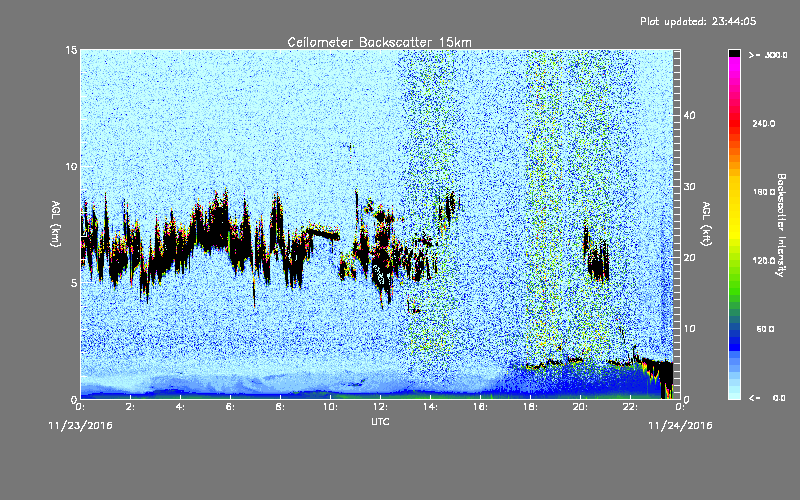Screen dimensions: 800x500
Task: Pick the black top segment of the colorbar
Action: click(734, 53)
